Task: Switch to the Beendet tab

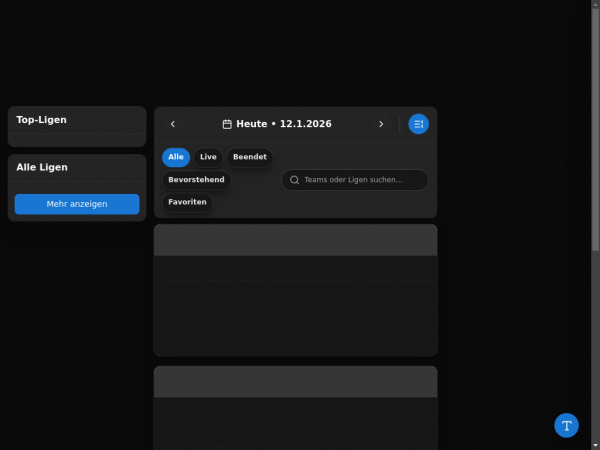Action: coord(249,157)
